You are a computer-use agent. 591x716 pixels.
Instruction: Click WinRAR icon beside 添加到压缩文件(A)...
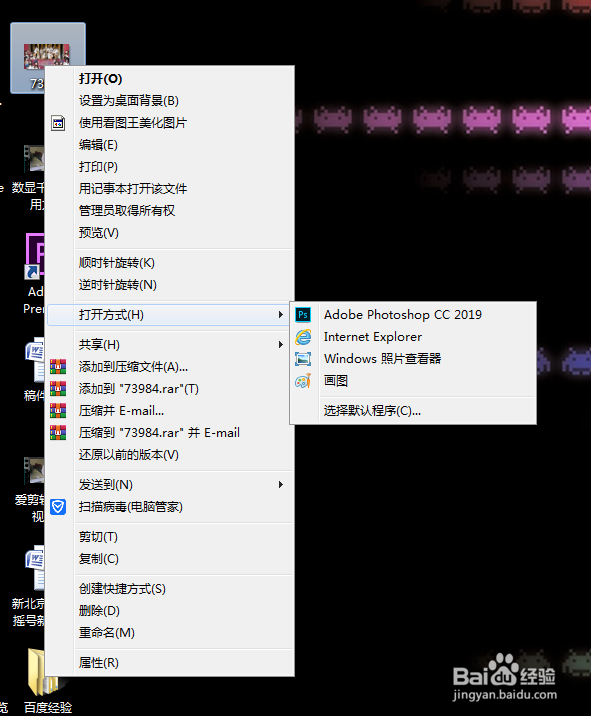point(58,367)
